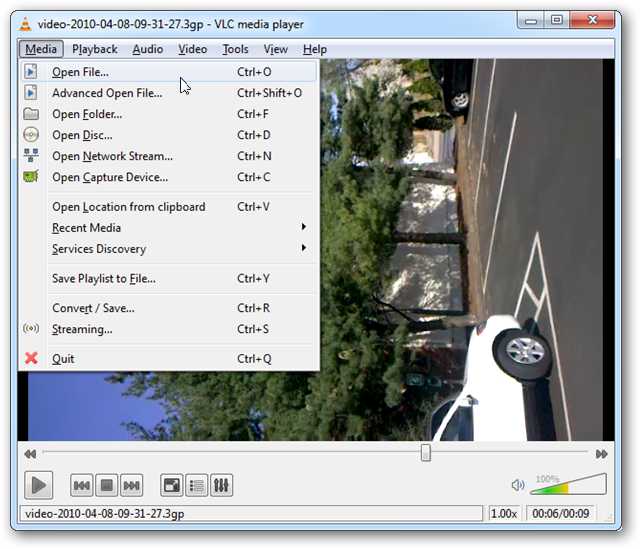Adjust the volume level slider
The height and width of the screenshot is (549, 640).
pos(568,485)
